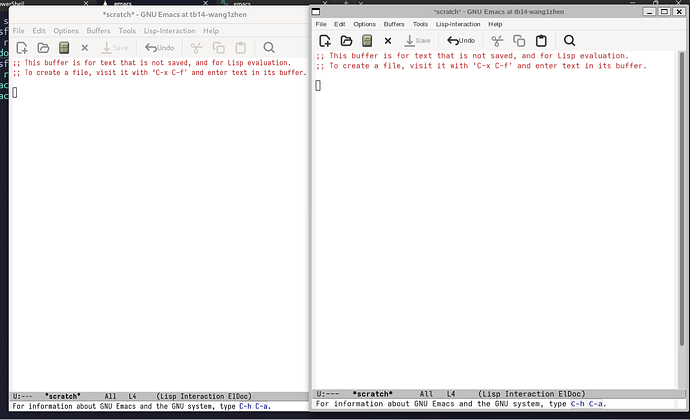Switch to first emacs terminal tab
This screenshot has width=690, height=420.
coord(123,4)
